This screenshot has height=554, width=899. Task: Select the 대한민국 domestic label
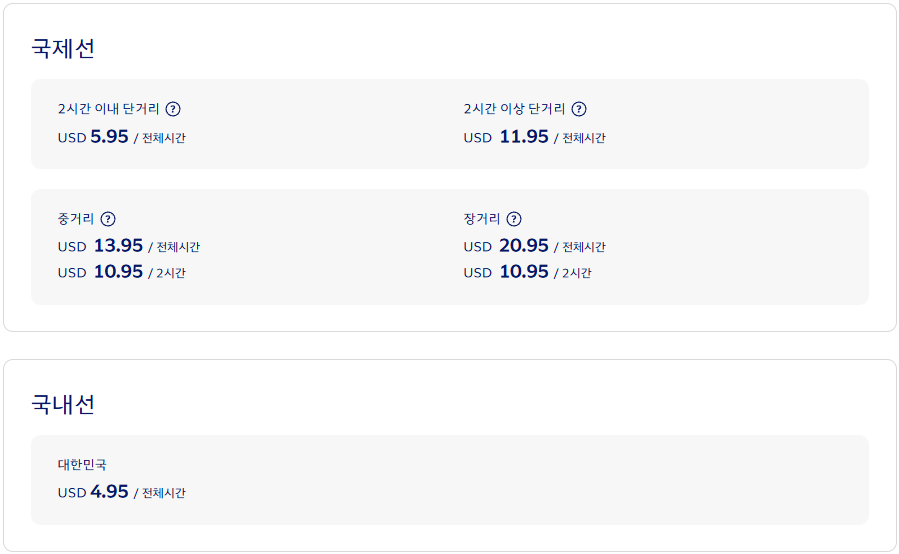pyautogui.click(x=82, y=465)
